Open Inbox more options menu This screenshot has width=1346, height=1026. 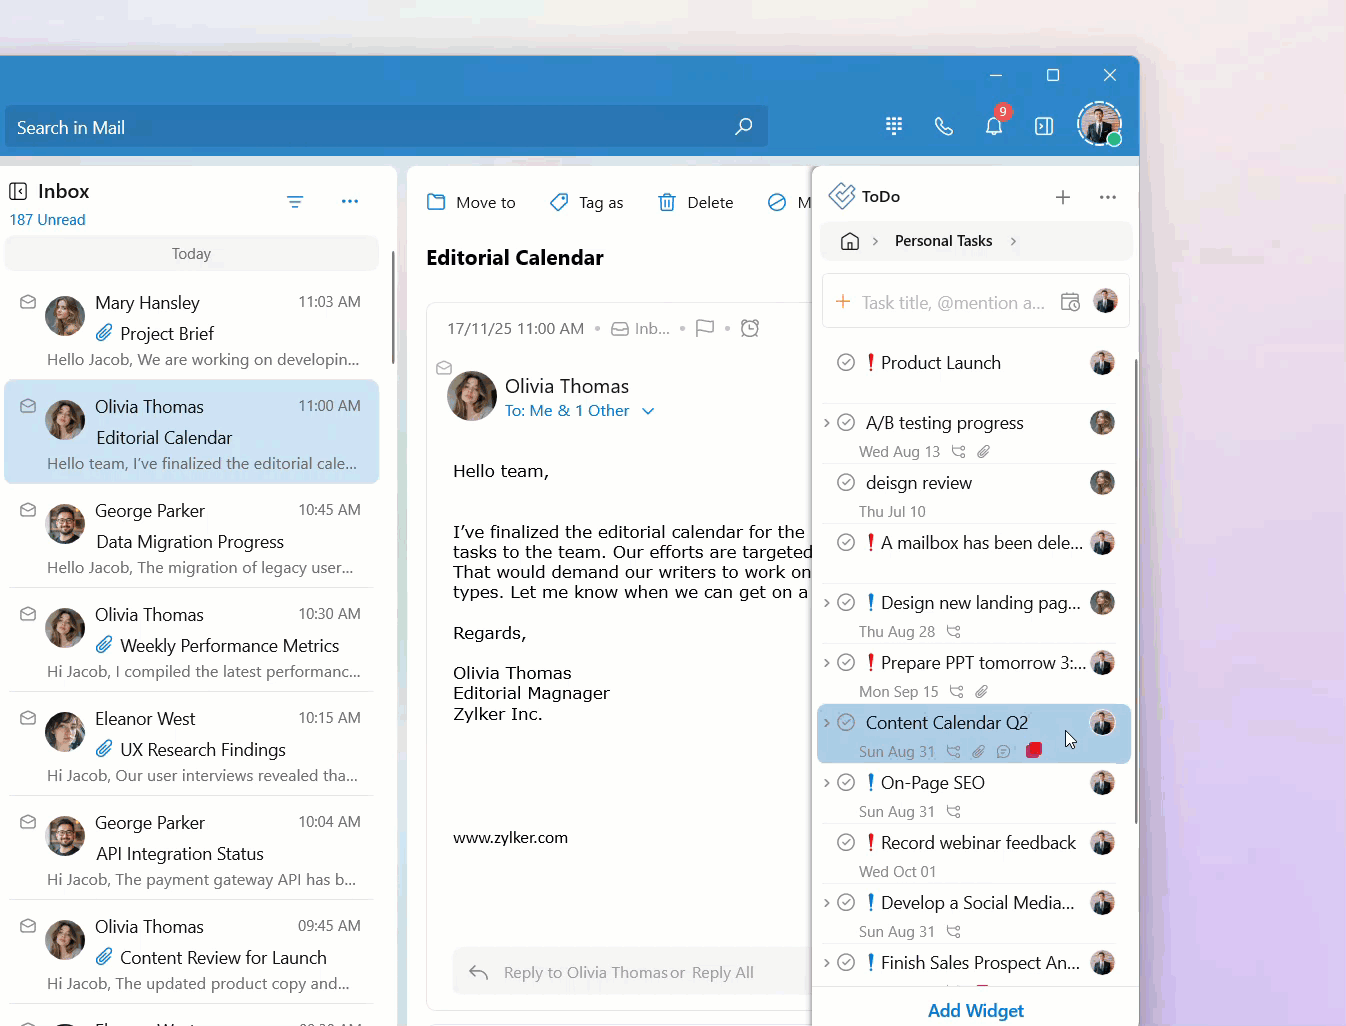[x=349, y=201]
